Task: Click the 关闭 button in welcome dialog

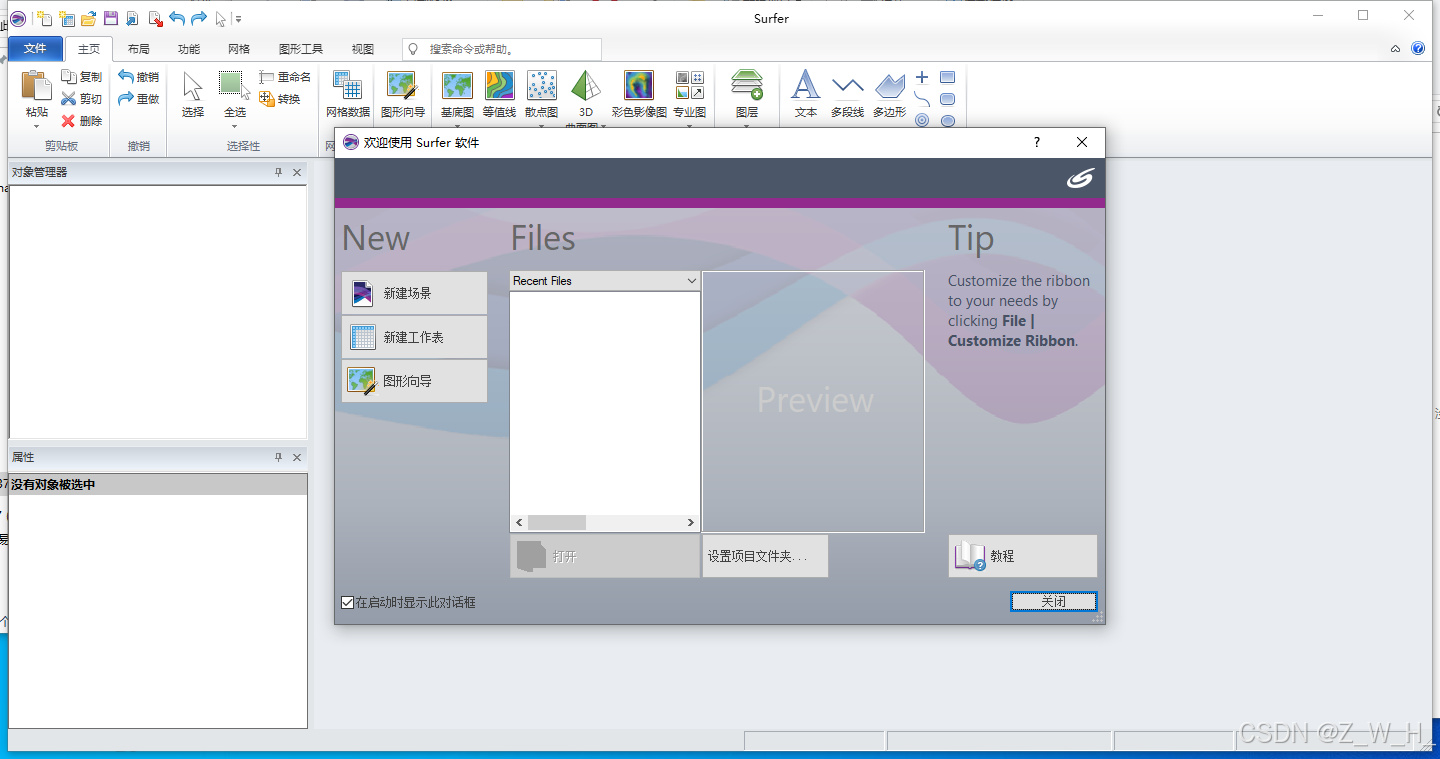Action: tap(1053, 602)
